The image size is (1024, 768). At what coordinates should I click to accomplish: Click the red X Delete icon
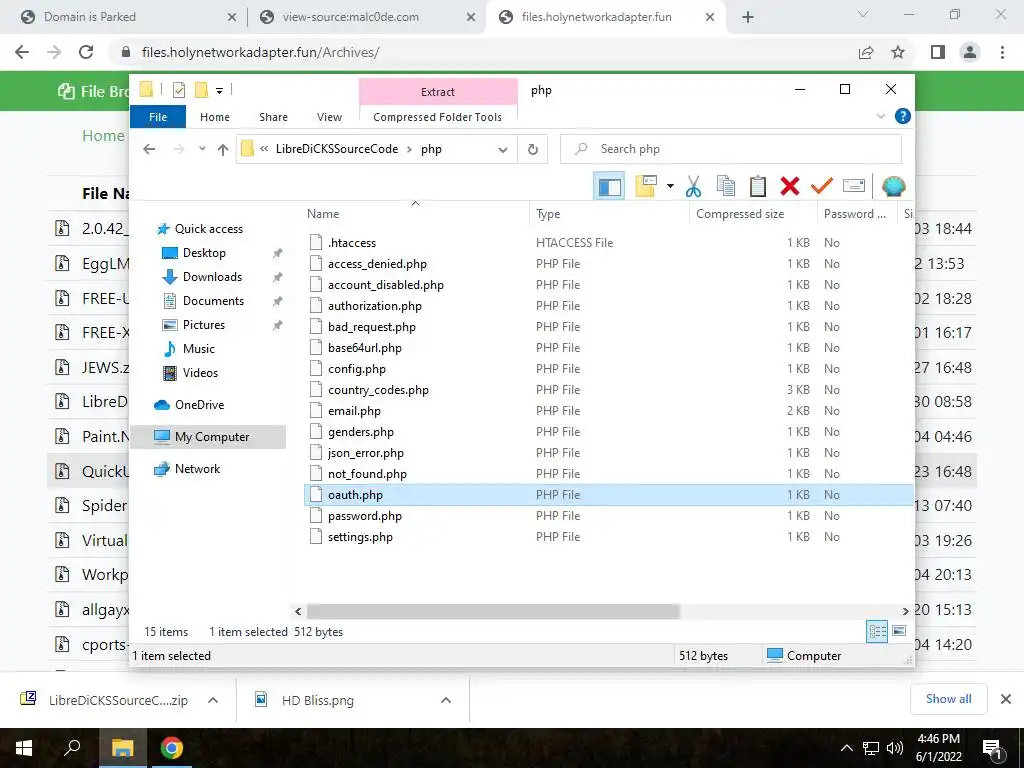point(790,187)
